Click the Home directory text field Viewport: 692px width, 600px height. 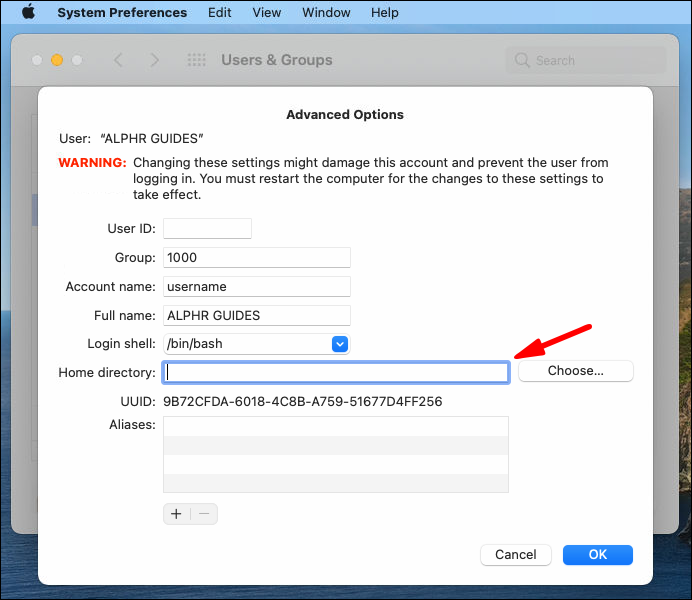tap(336, 372)
